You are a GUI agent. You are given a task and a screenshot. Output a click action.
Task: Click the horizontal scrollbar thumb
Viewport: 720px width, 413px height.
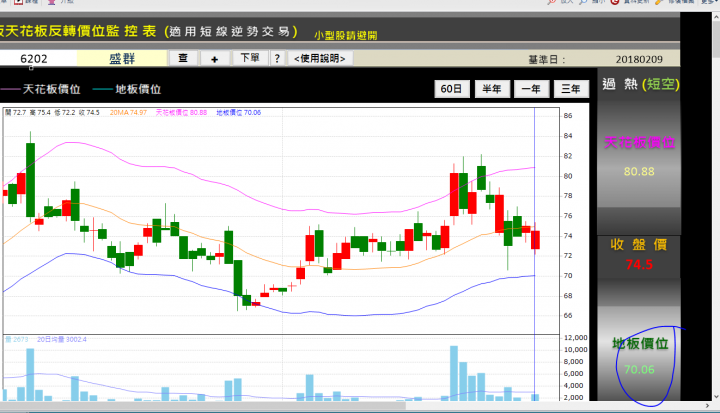pyautogui.click(x=202, y=406)
